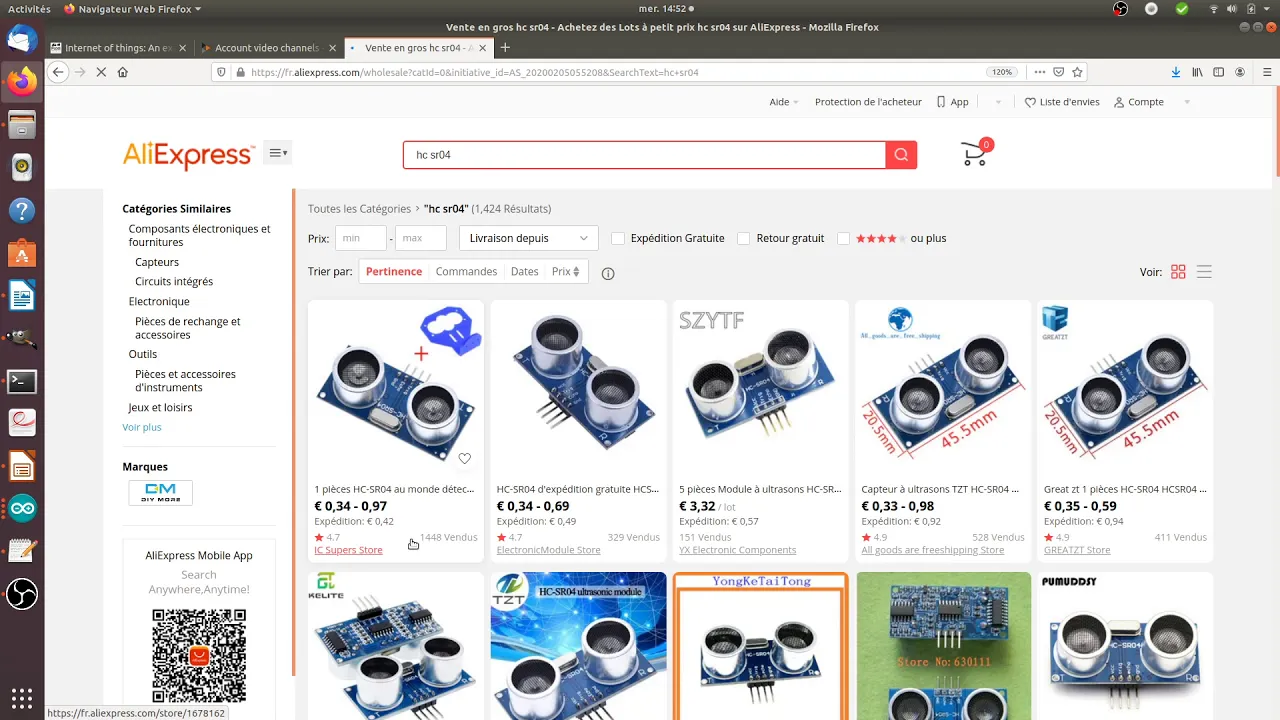Viewport: 1280px width, 720px height.
Task: Open the Livraison depuis dropdown
Action: 528,238
